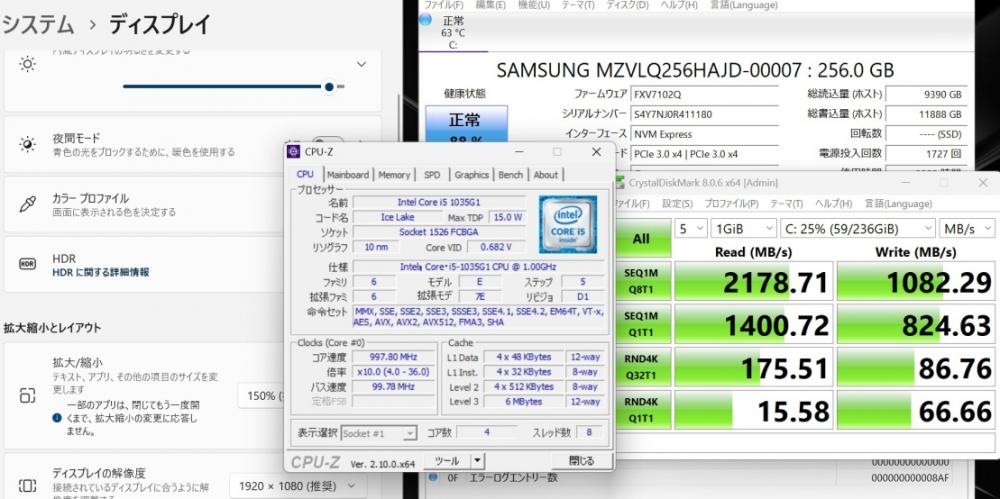
Task: Click the 66.66 write result cell
Action: pyautogui.click(x=916, y=410)
